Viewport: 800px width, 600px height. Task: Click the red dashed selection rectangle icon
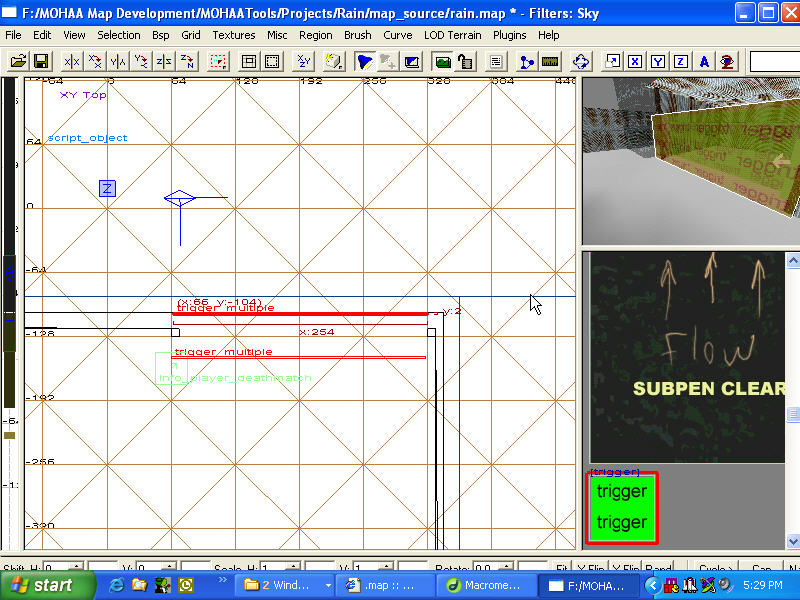click(218, 62)
